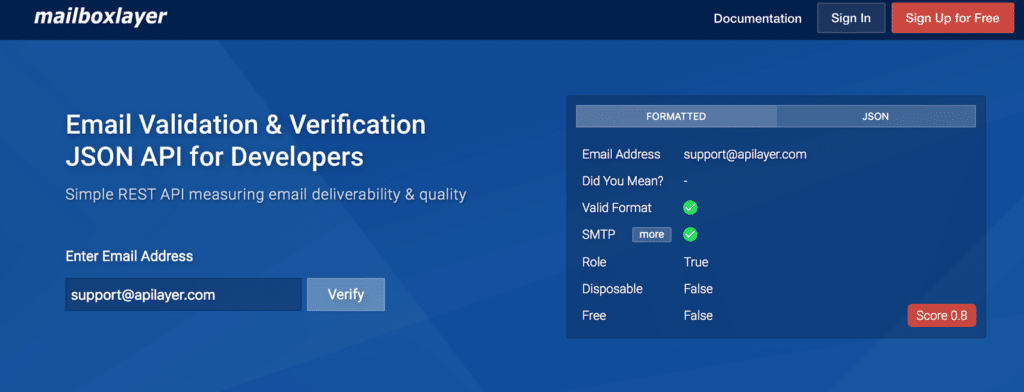
Task: Click the Role value True
Action: 696,262
